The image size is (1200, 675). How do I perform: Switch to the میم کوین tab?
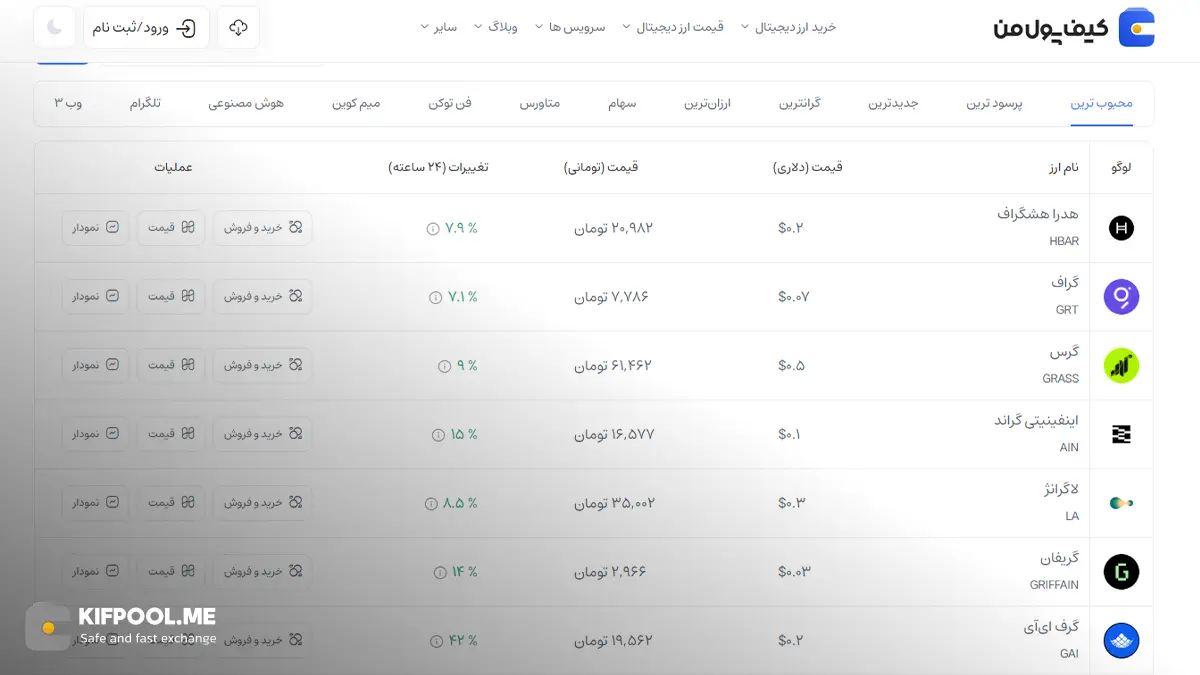pyautogui.click(x=357, y=103)
